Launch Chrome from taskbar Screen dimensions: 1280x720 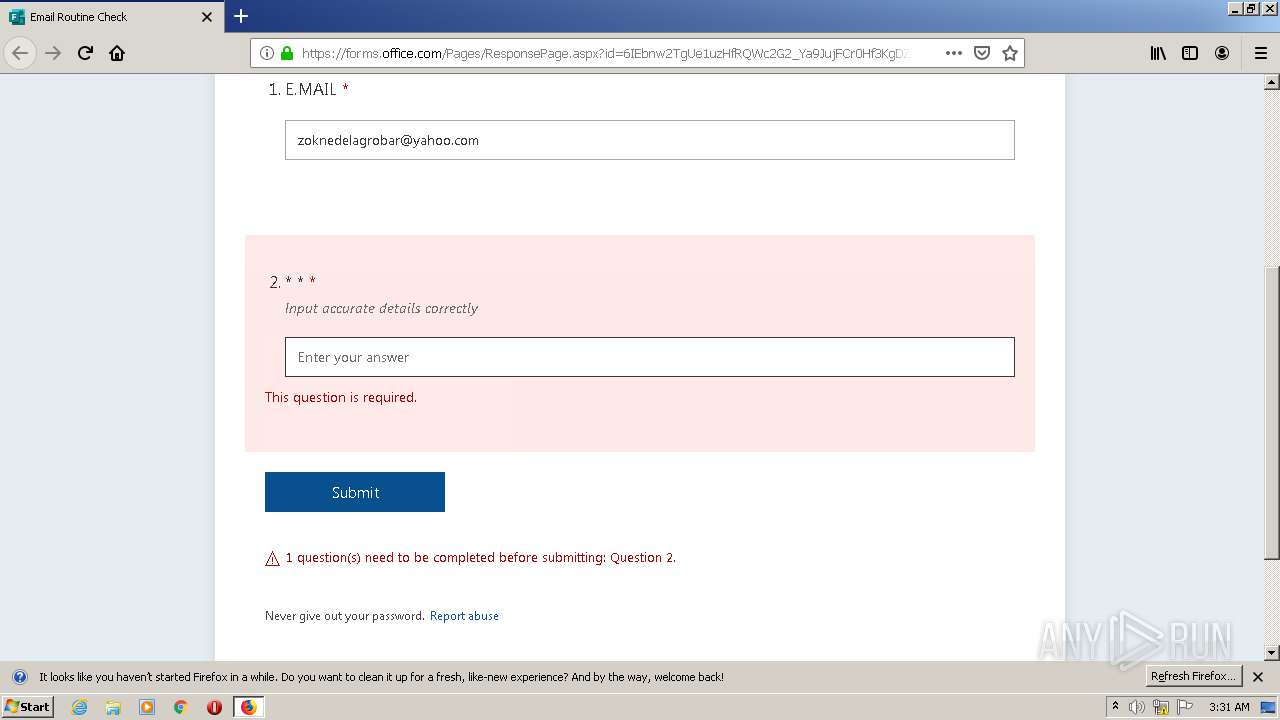tap(181, 707)
